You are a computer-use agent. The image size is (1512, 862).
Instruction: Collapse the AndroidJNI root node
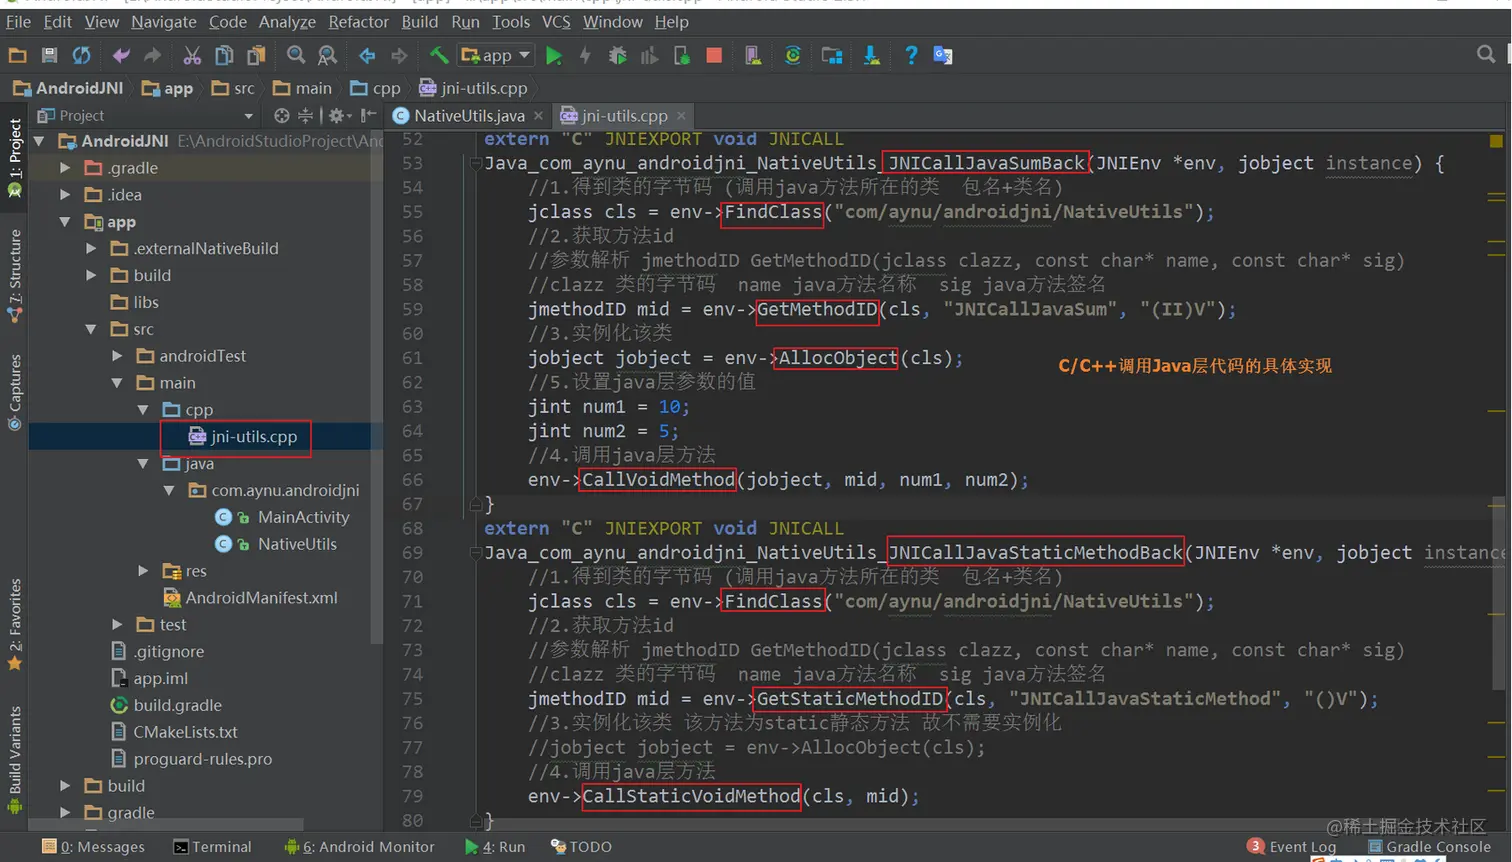coord(40,141)
